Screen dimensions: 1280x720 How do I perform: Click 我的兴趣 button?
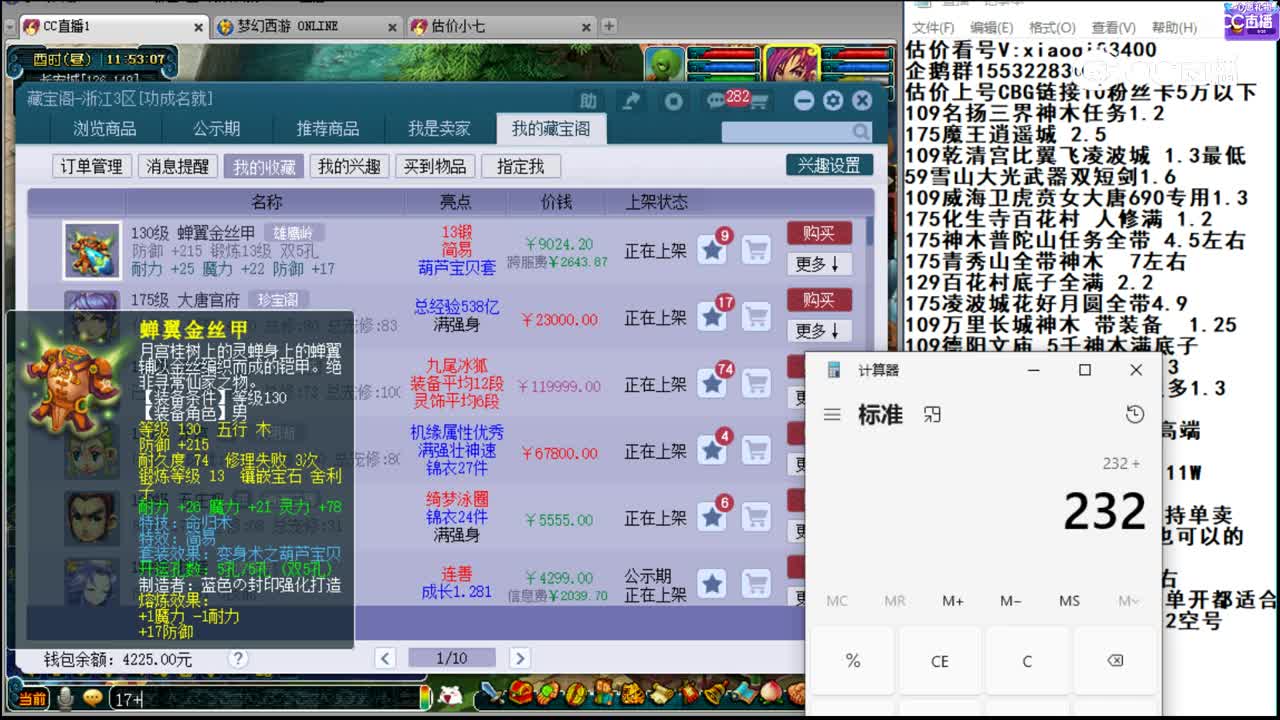tap(350, 167)
